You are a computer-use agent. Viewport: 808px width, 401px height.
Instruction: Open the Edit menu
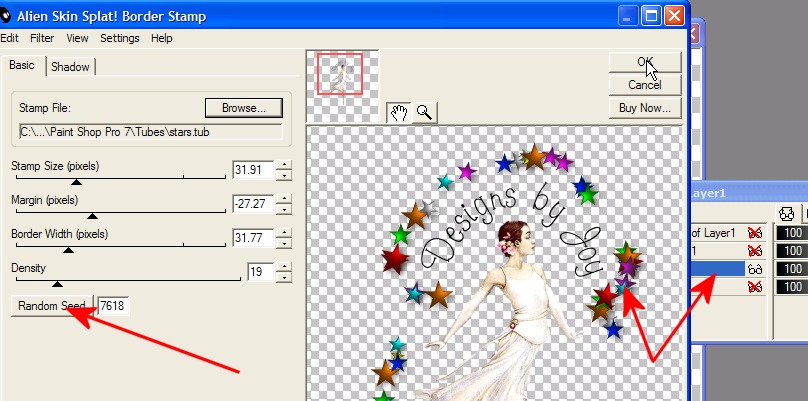pos(9,38)
